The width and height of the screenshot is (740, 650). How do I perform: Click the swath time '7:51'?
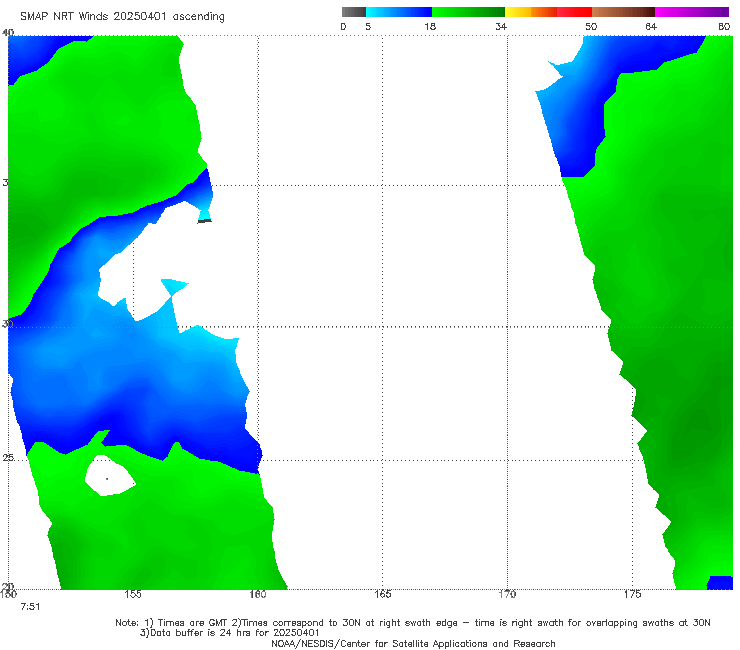(30, 607)
